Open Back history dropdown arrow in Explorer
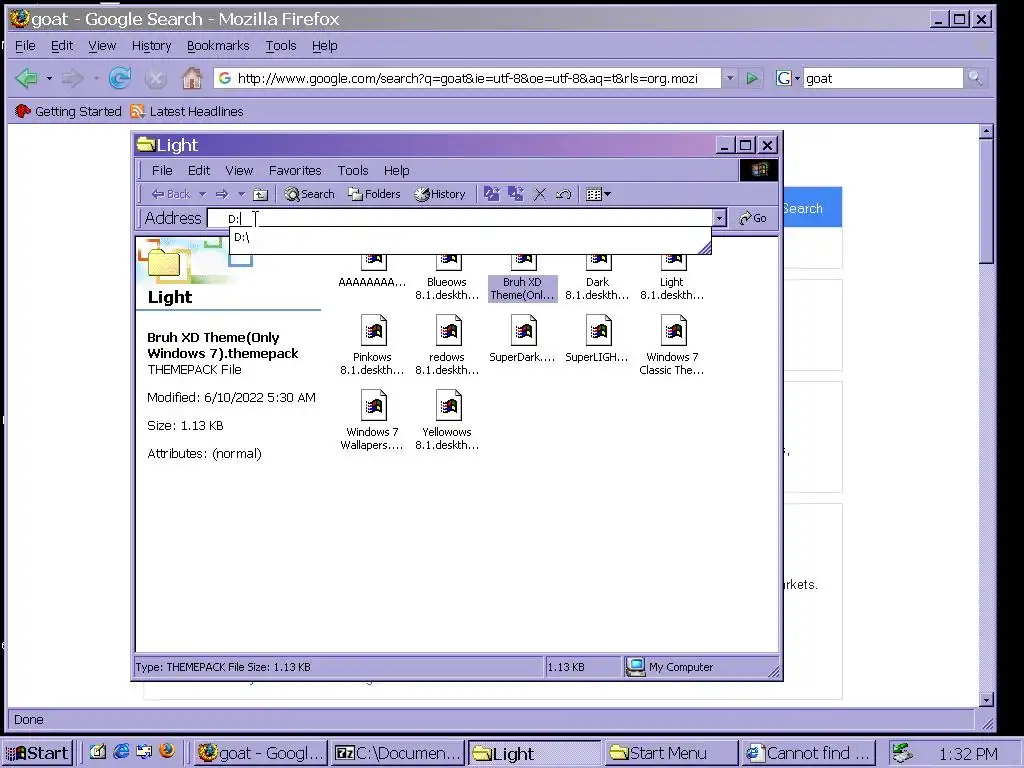This screenshot has width=1024, height=768. pyautogui.click(x=202, y=194)
